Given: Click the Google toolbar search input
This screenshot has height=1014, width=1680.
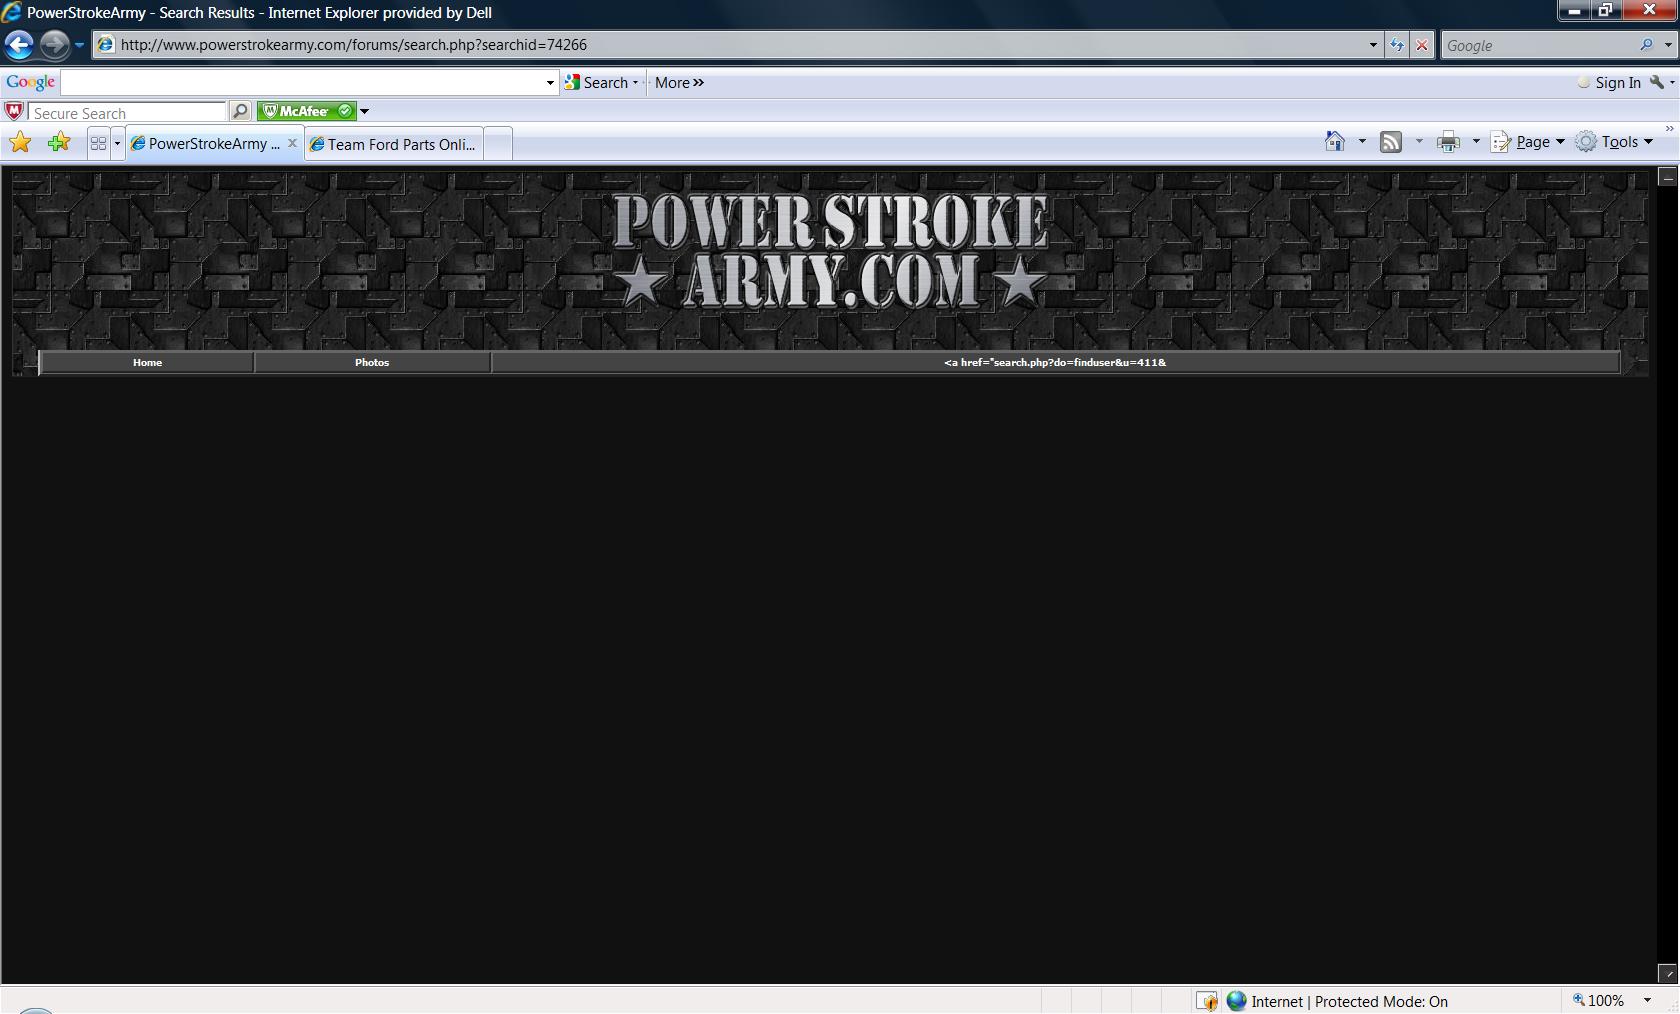Looking at the screenshot, I should (302, 82).
